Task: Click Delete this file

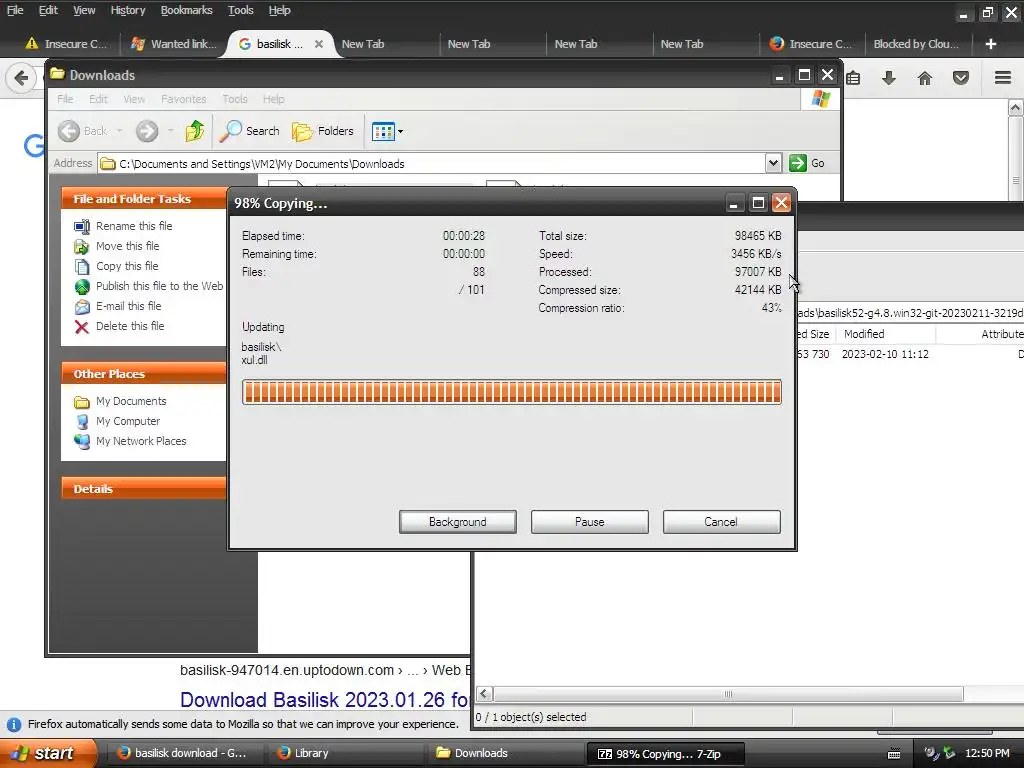Action: pos(130,326)
